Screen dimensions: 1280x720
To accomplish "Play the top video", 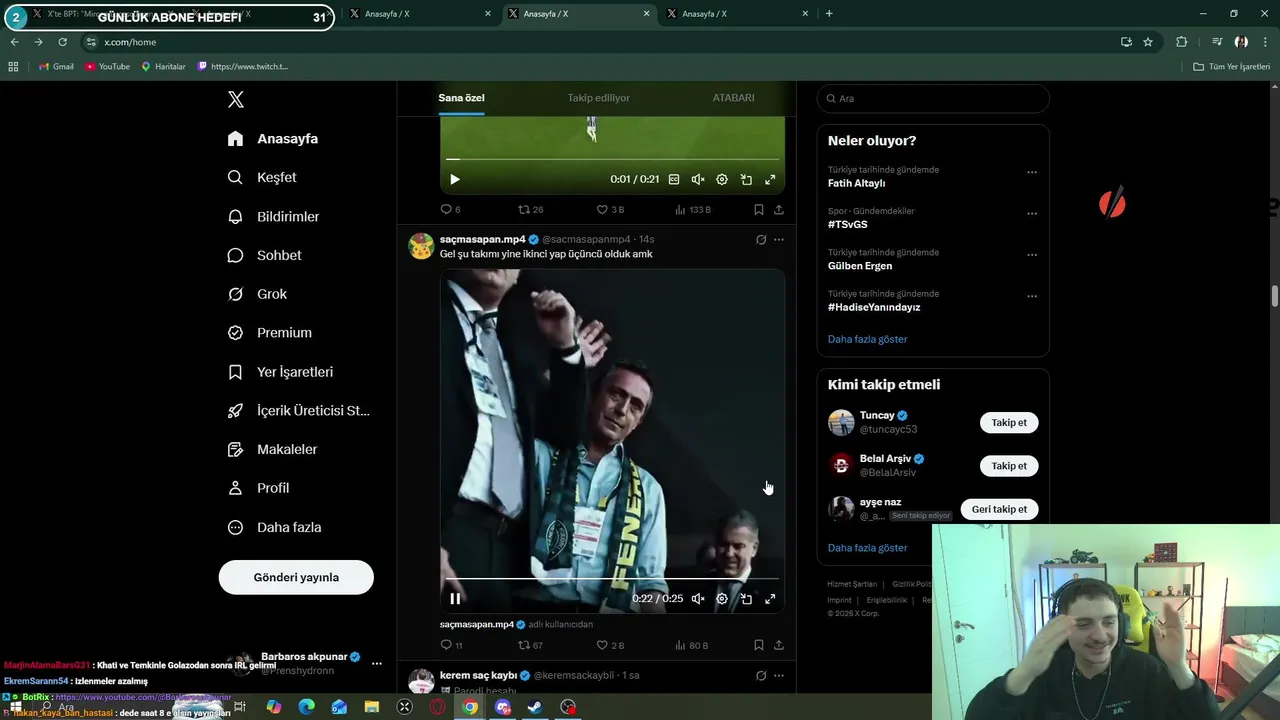I will click(x=455, y=180).
